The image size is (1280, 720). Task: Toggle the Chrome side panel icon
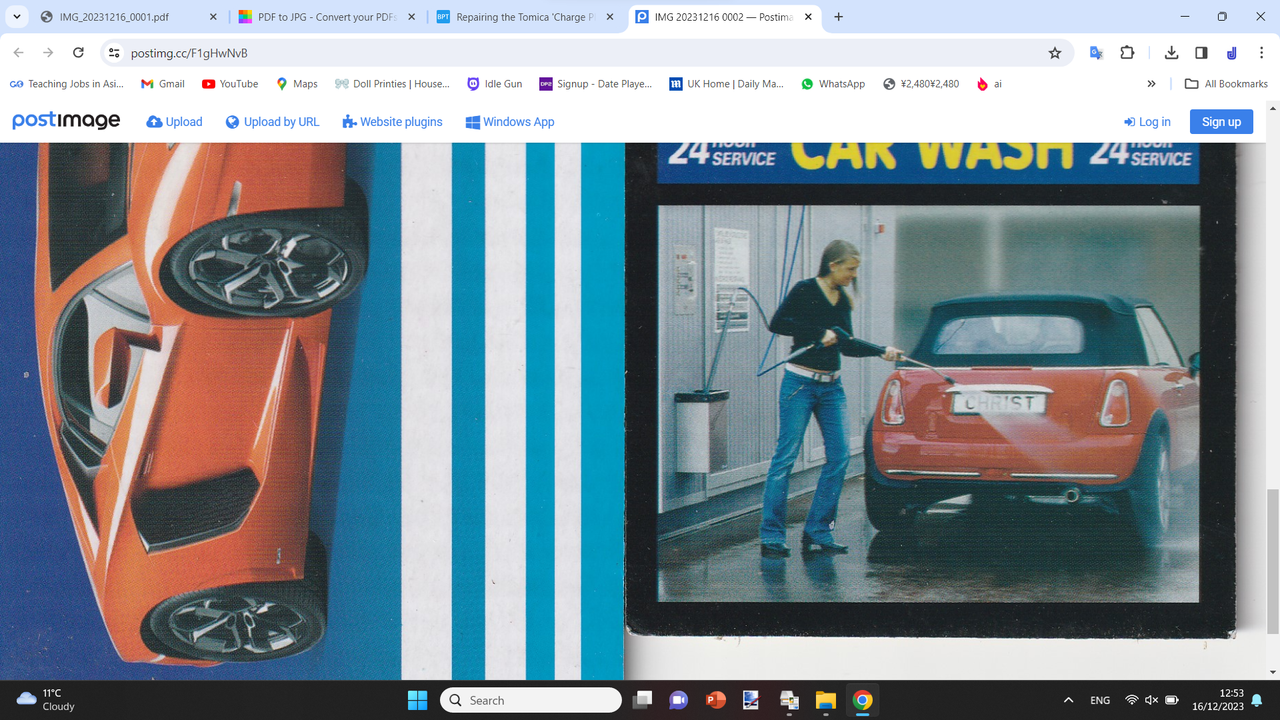point(1201,53)
